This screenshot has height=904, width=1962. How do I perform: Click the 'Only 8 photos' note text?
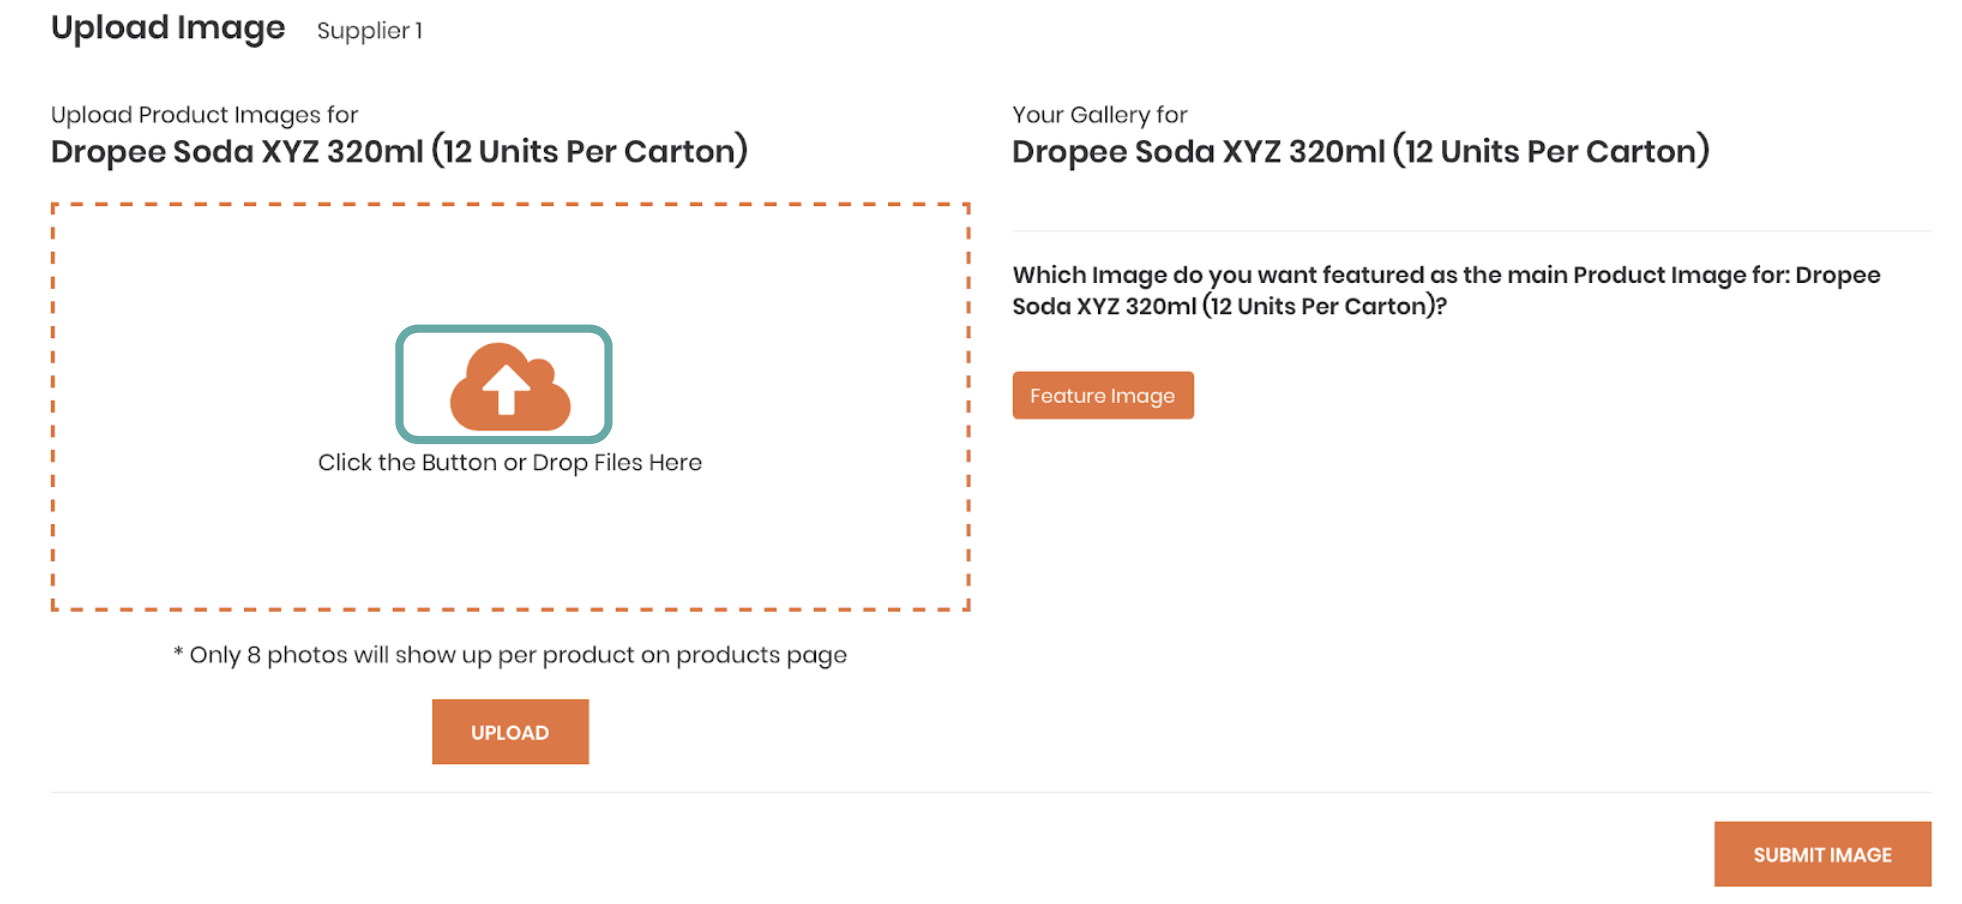510,655
